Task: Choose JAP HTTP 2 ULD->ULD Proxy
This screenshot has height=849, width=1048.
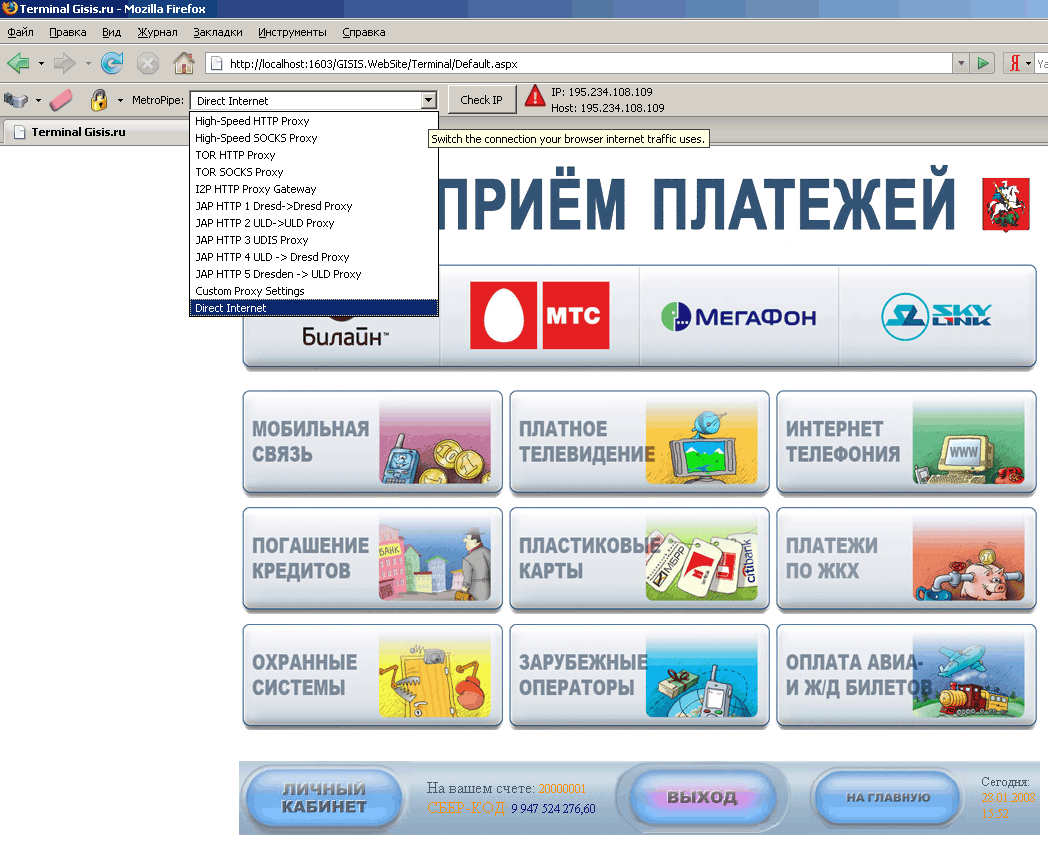Action: tap(314, 223)
